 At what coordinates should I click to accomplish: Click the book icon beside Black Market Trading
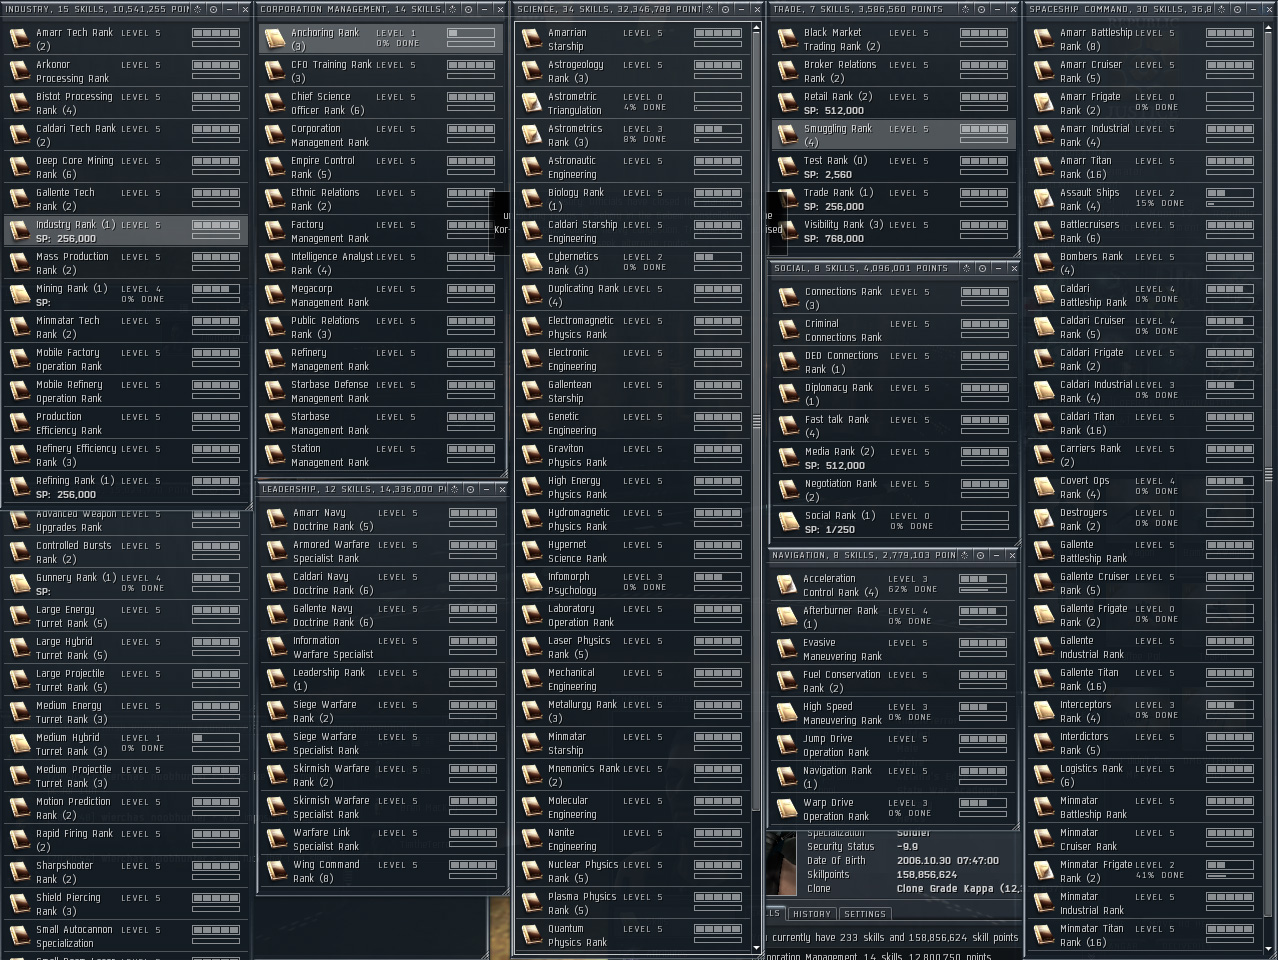[787, 39]
